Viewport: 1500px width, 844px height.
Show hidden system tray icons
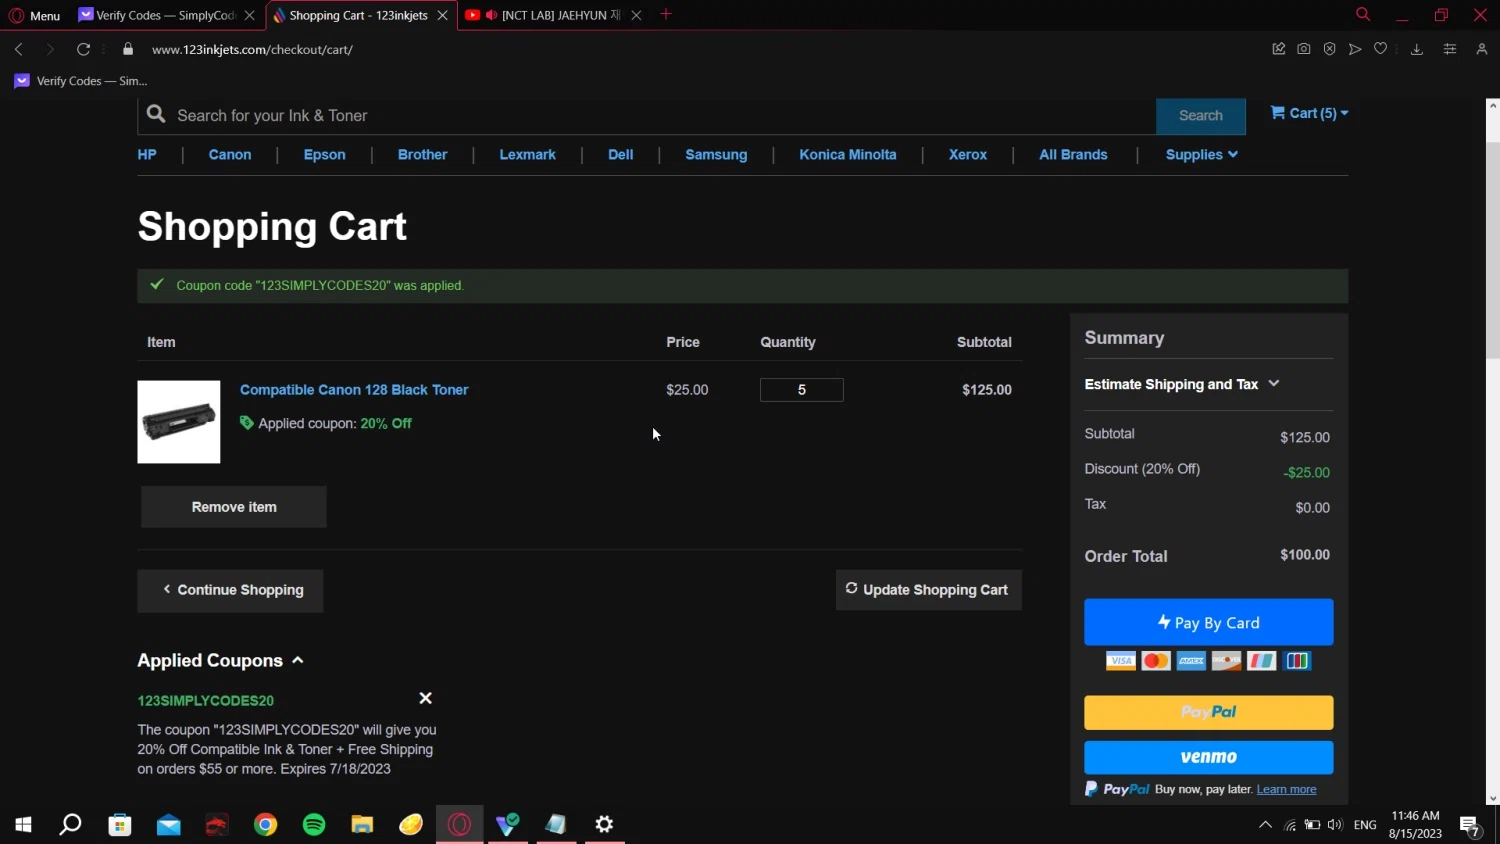(1265, 825)
